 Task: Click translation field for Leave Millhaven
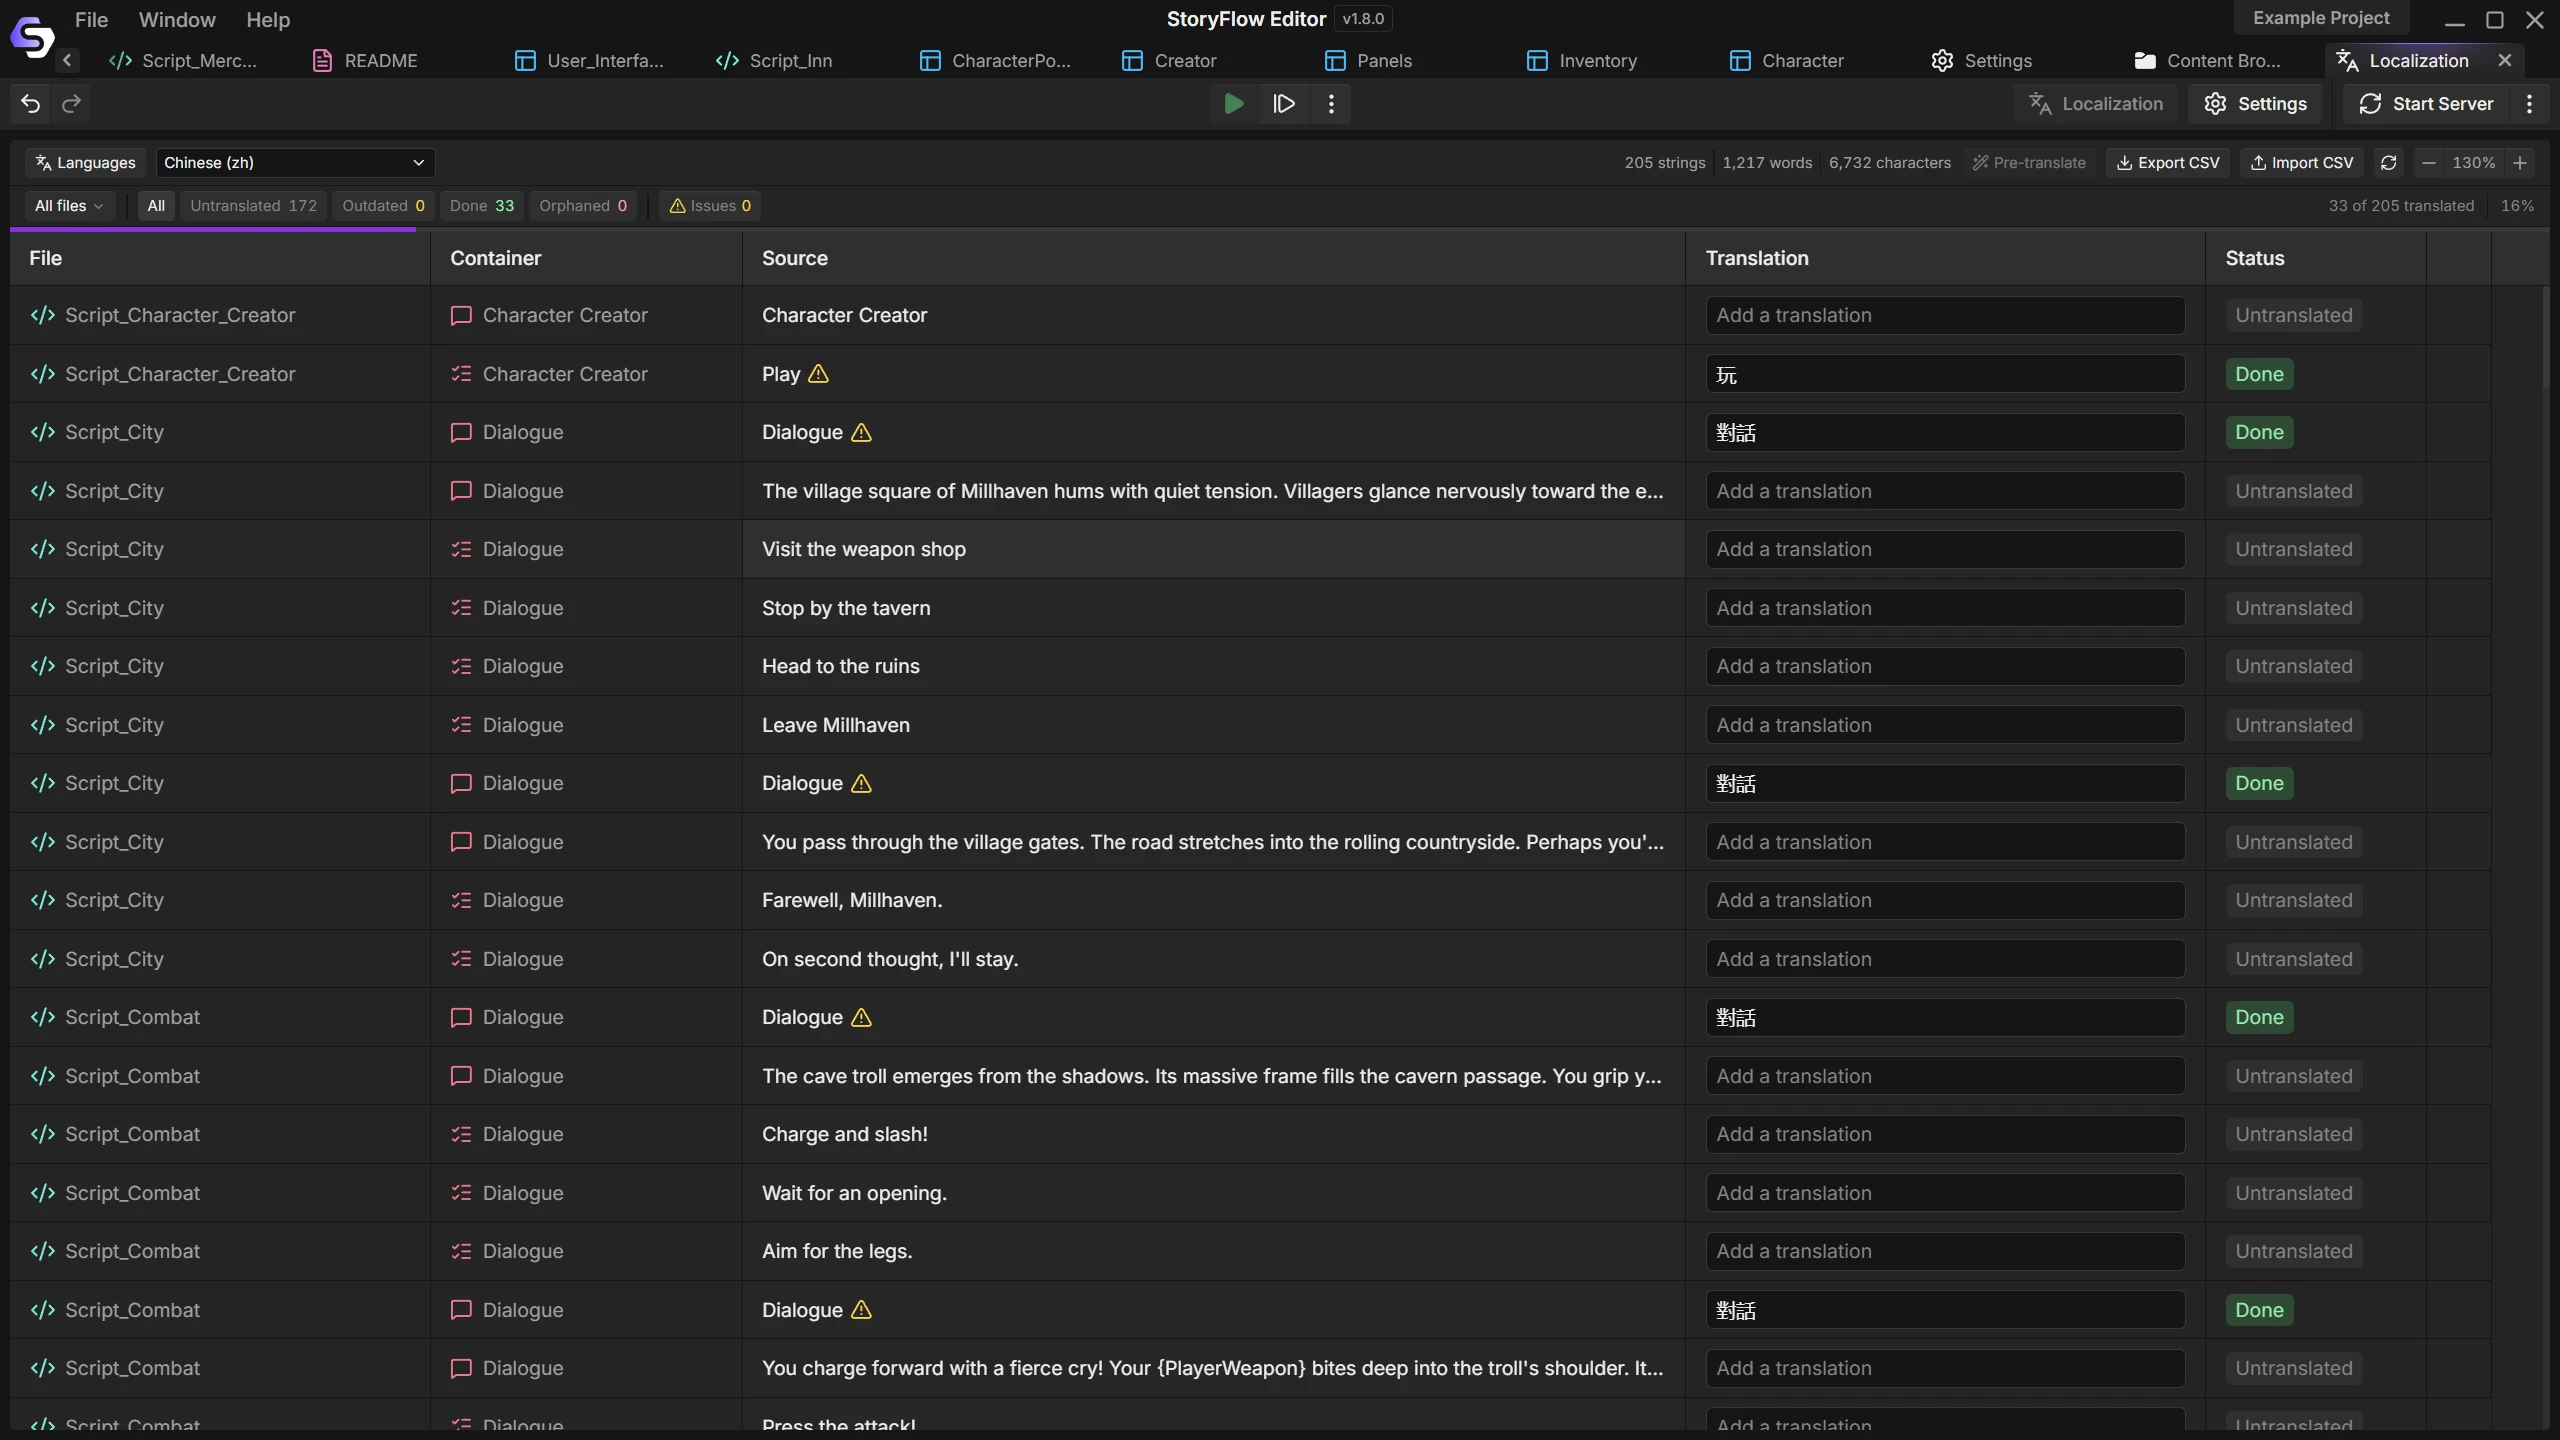tap(1945, 726)
